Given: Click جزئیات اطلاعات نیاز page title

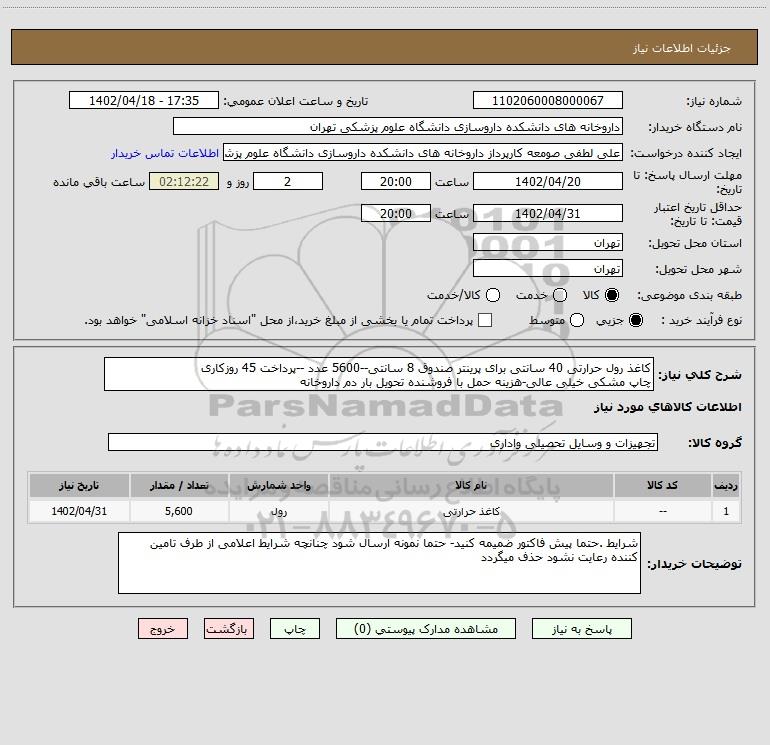Looking at the screenshot, I should click(x=682, y=48).
